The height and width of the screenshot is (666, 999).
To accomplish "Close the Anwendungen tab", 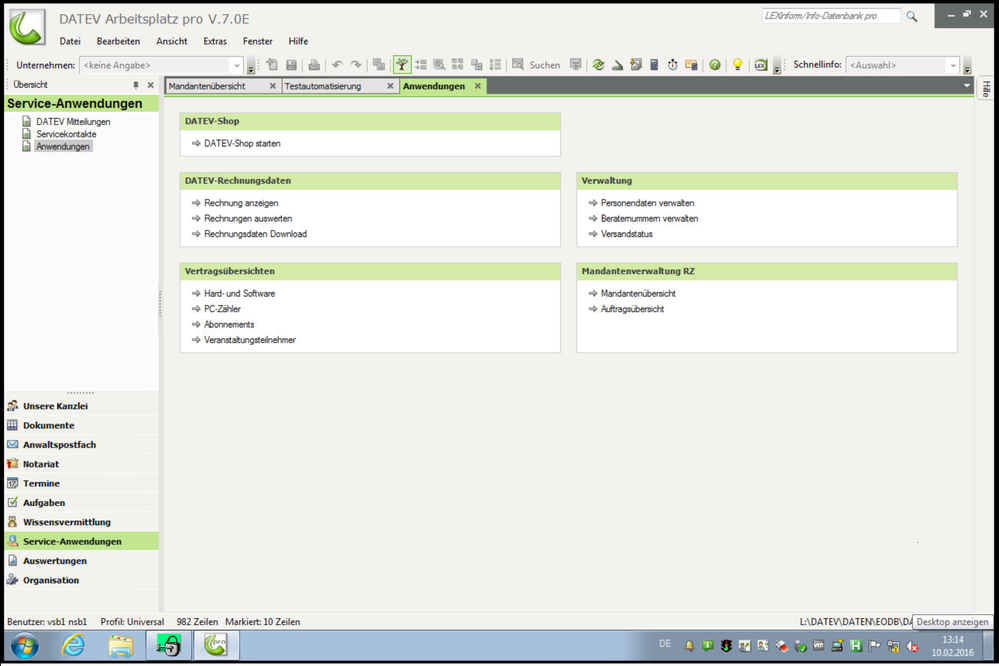I will 477,86.
